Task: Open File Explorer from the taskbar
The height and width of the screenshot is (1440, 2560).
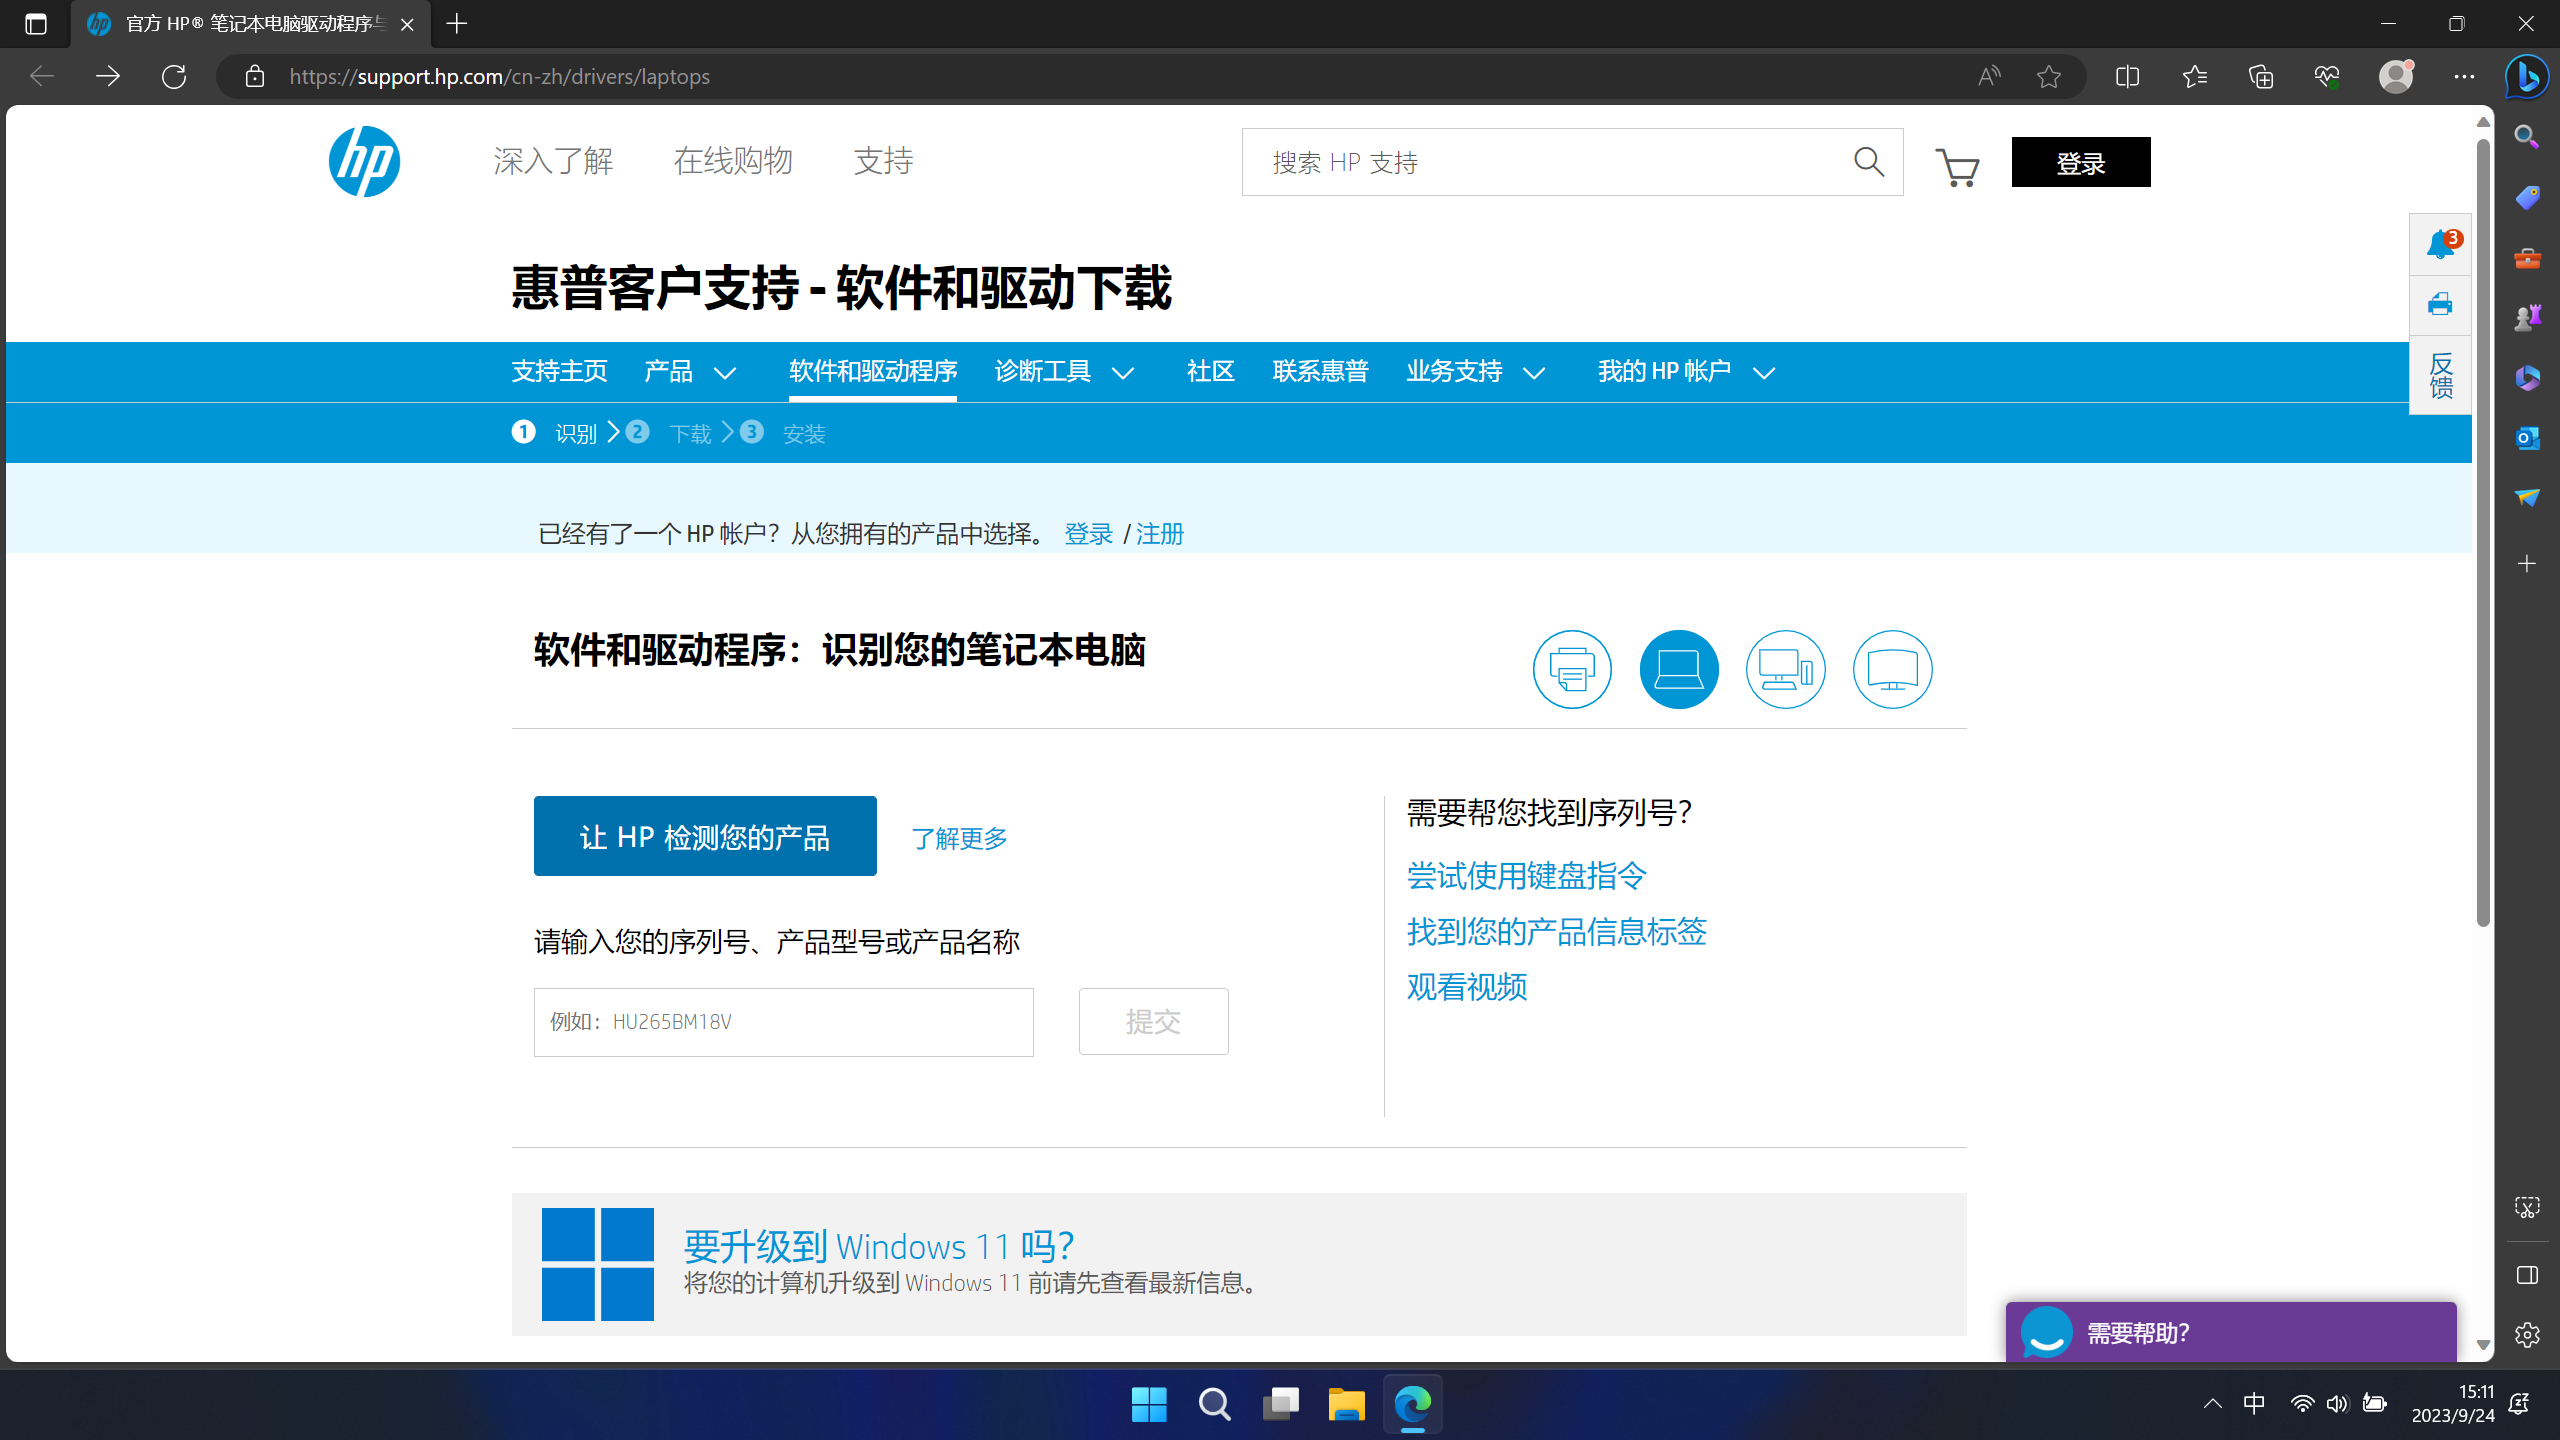Action: pyautogui.click(x=1346, y=1404)
